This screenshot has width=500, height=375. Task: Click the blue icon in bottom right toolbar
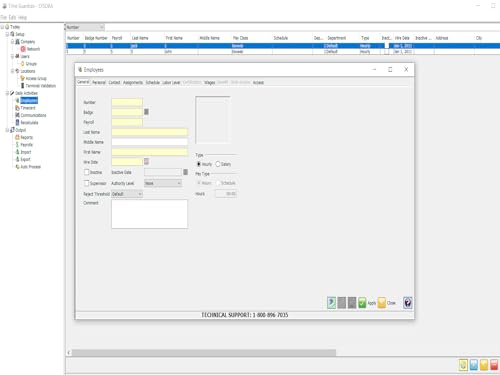[x=474, y=365]
